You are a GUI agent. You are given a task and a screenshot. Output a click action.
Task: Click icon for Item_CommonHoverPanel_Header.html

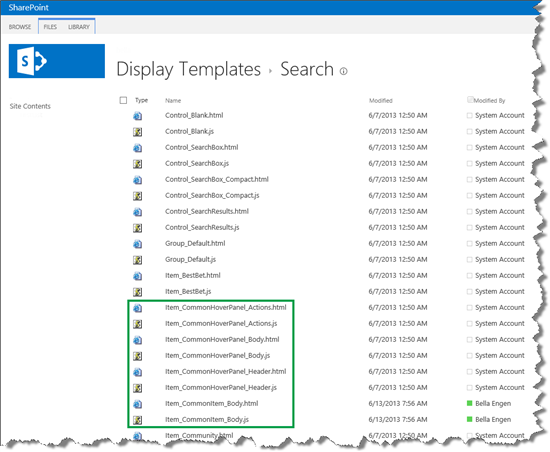pos(138,372)
